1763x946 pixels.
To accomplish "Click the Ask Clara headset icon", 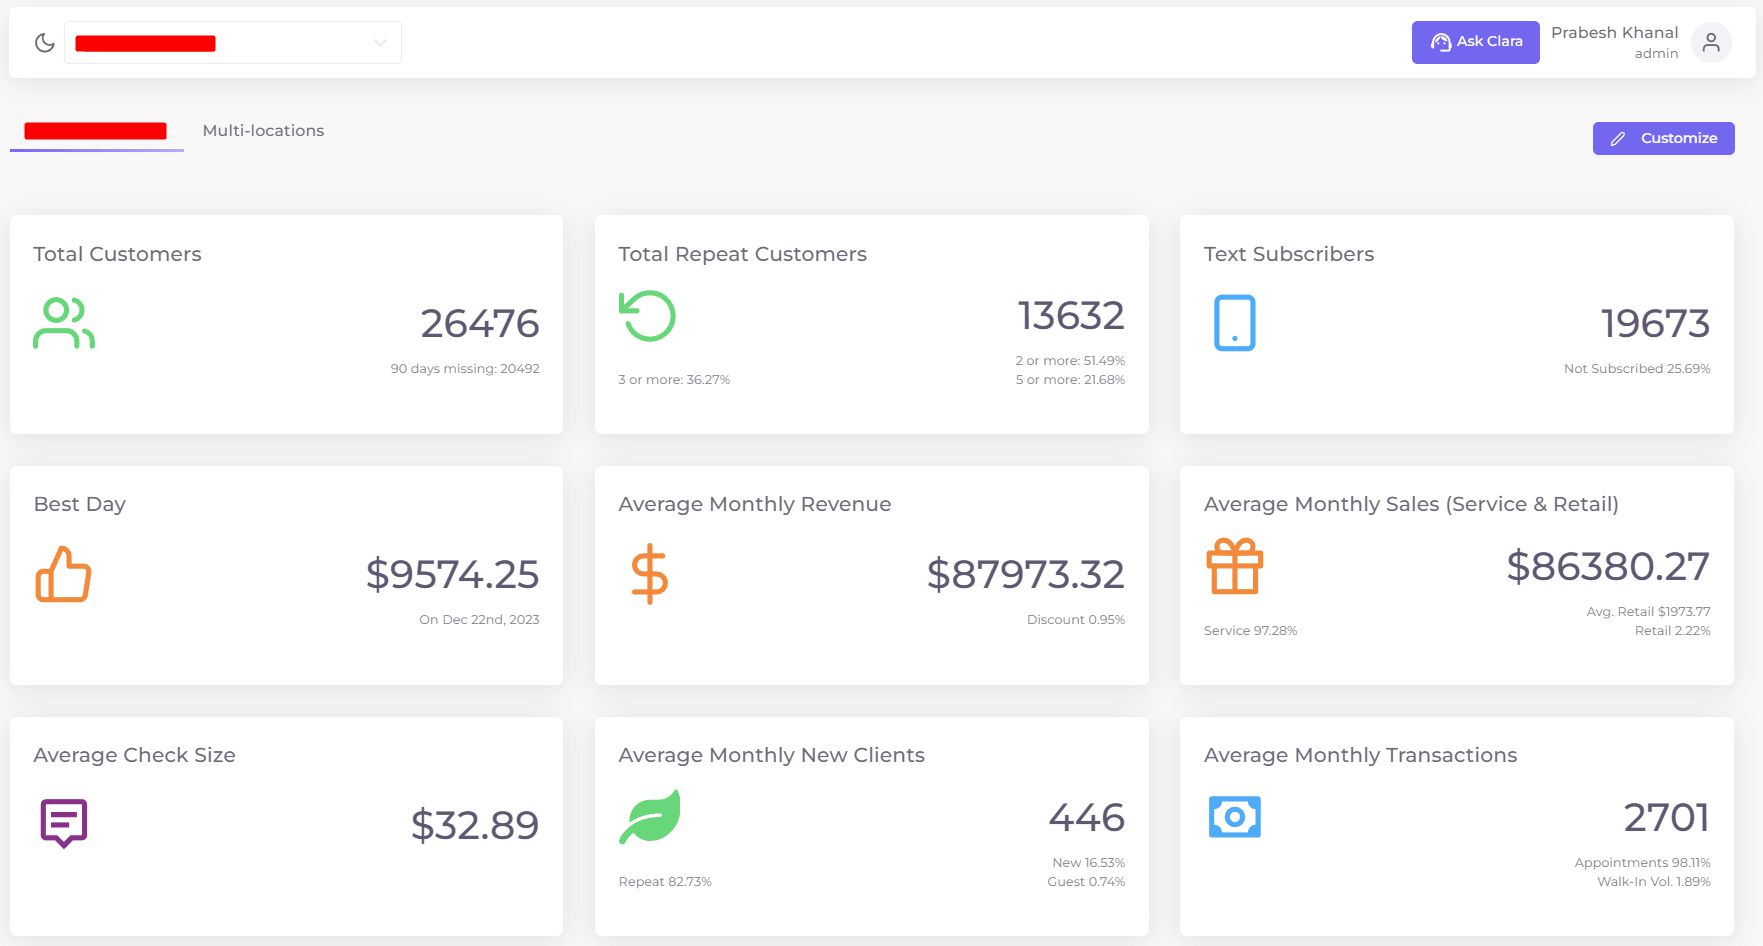I will click(1440, 42).
